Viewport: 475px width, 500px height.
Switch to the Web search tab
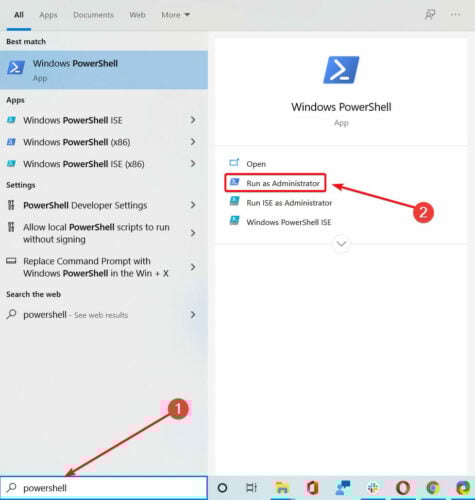click(137, 15)
